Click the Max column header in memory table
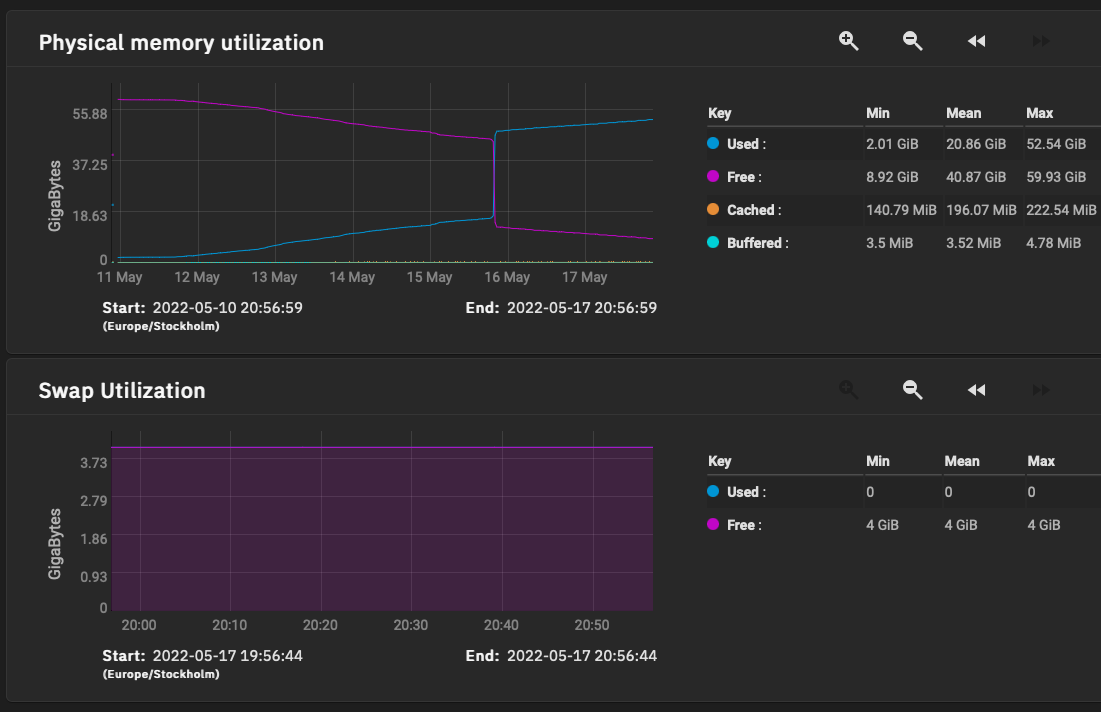Screen dimensions: 1101x712 (x=1039, y=113)
